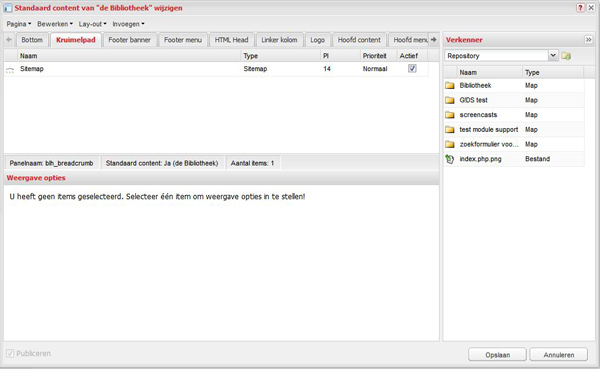This screenshot has width=600, height=369.
Task: Select the zoekformulier voo... entry
Action: point(489,144)
